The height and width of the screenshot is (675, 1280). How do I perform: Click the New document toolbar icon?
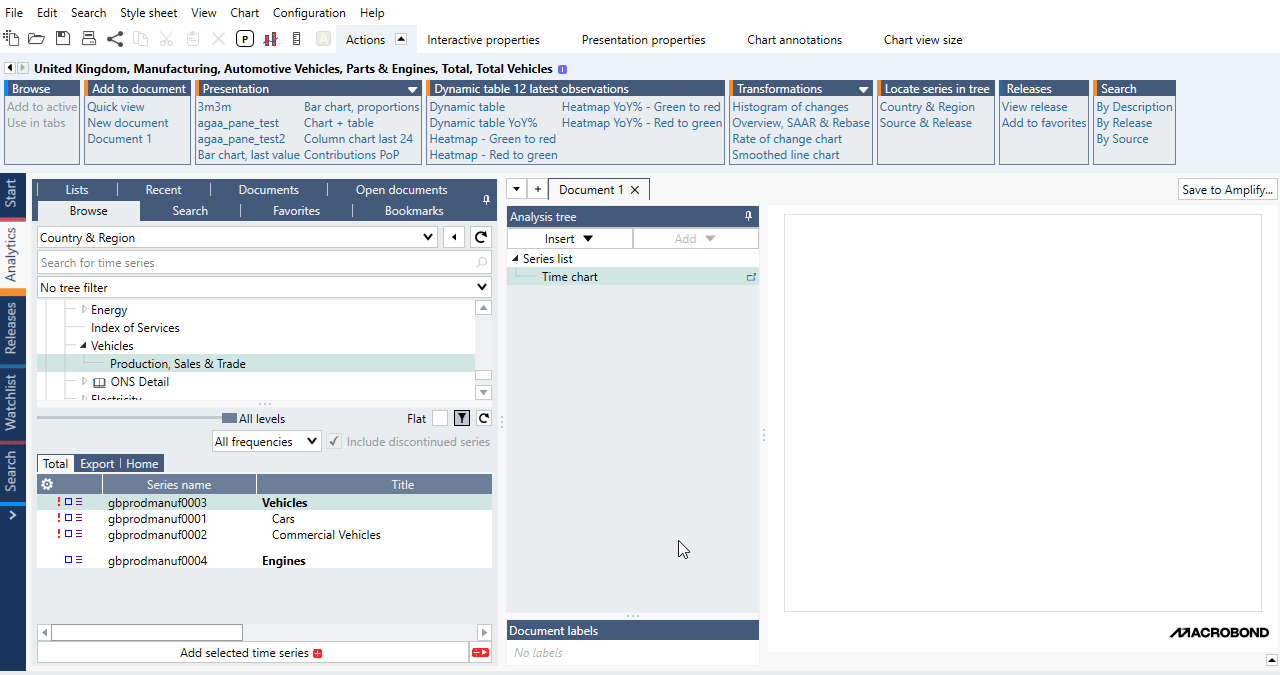click(11, 39)
